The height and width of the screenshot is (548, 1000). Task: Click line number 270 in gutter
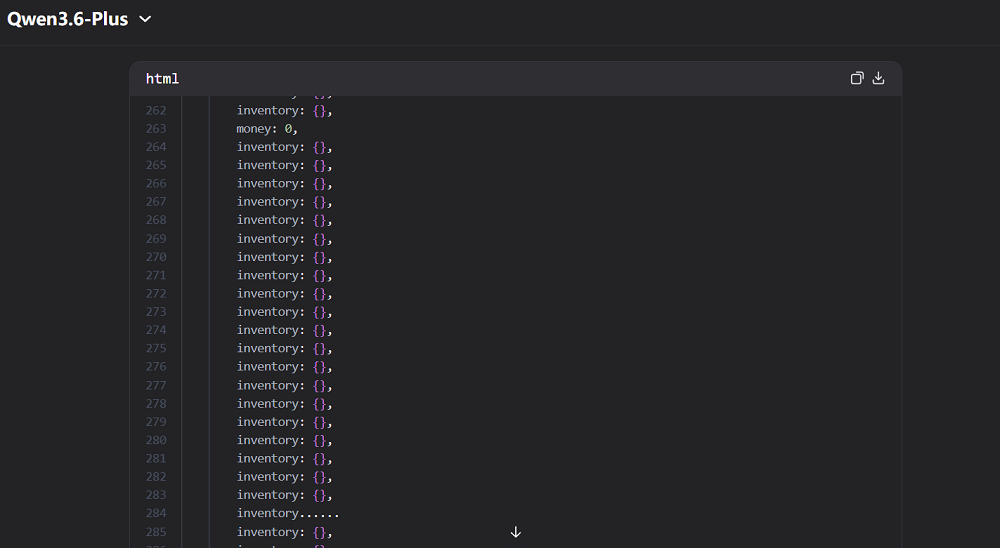point(156,257)
